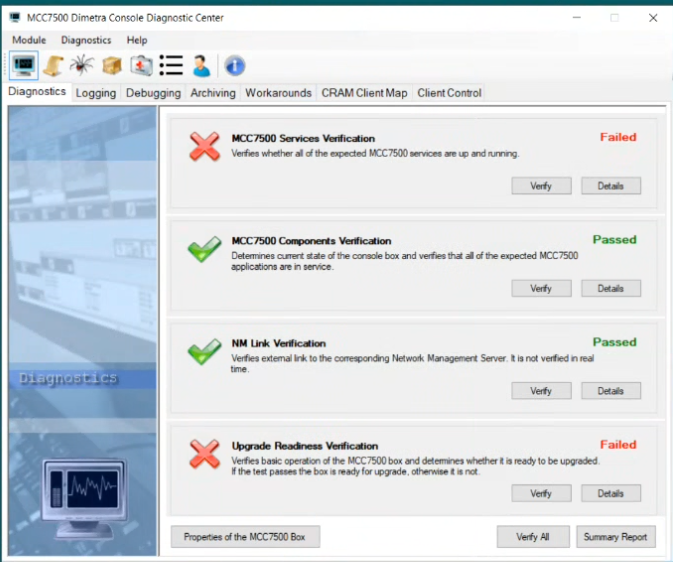Click the Failed status of Upgrade Readiness
Image resolution: width=673 pixels, height=562 pixels.
(618, 445)
